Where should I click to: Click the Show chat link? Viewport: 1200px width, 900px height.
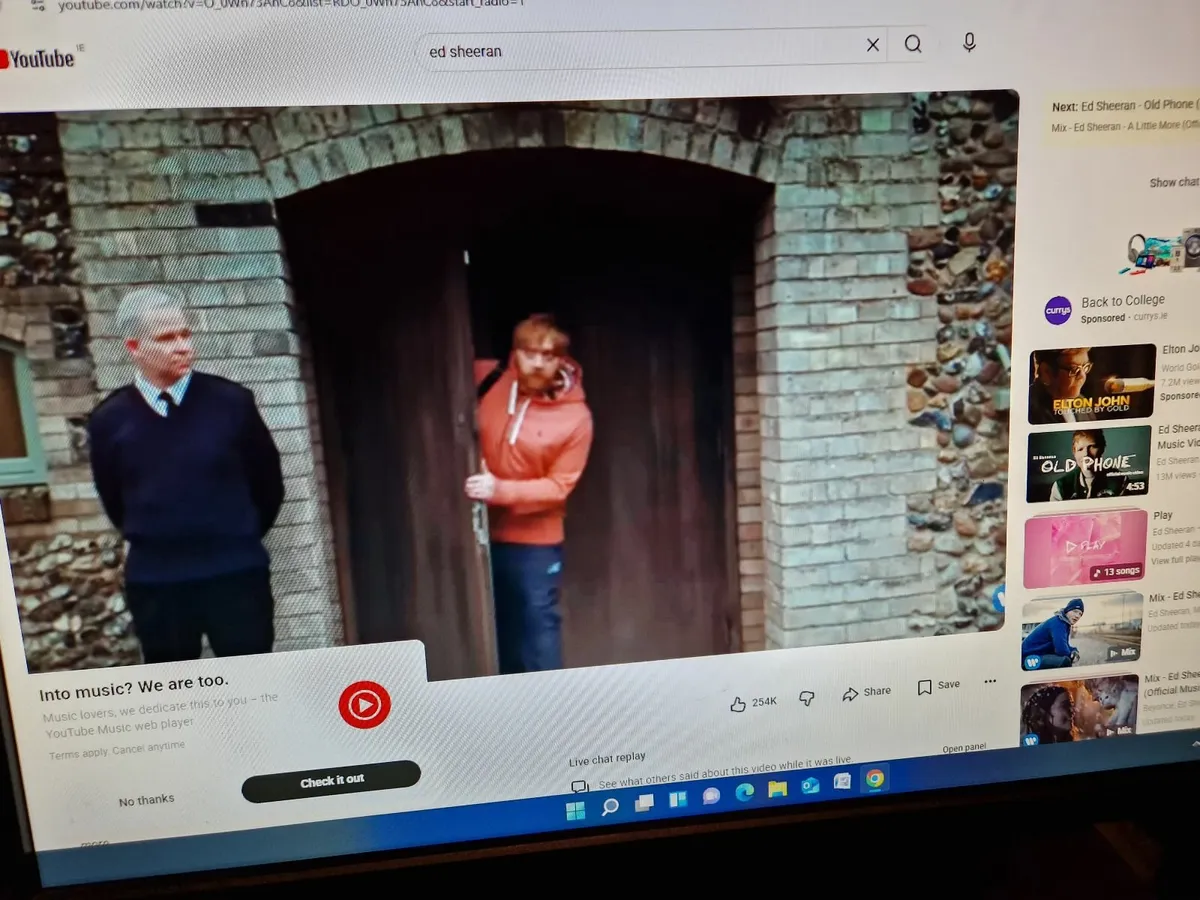[1172, 183]
